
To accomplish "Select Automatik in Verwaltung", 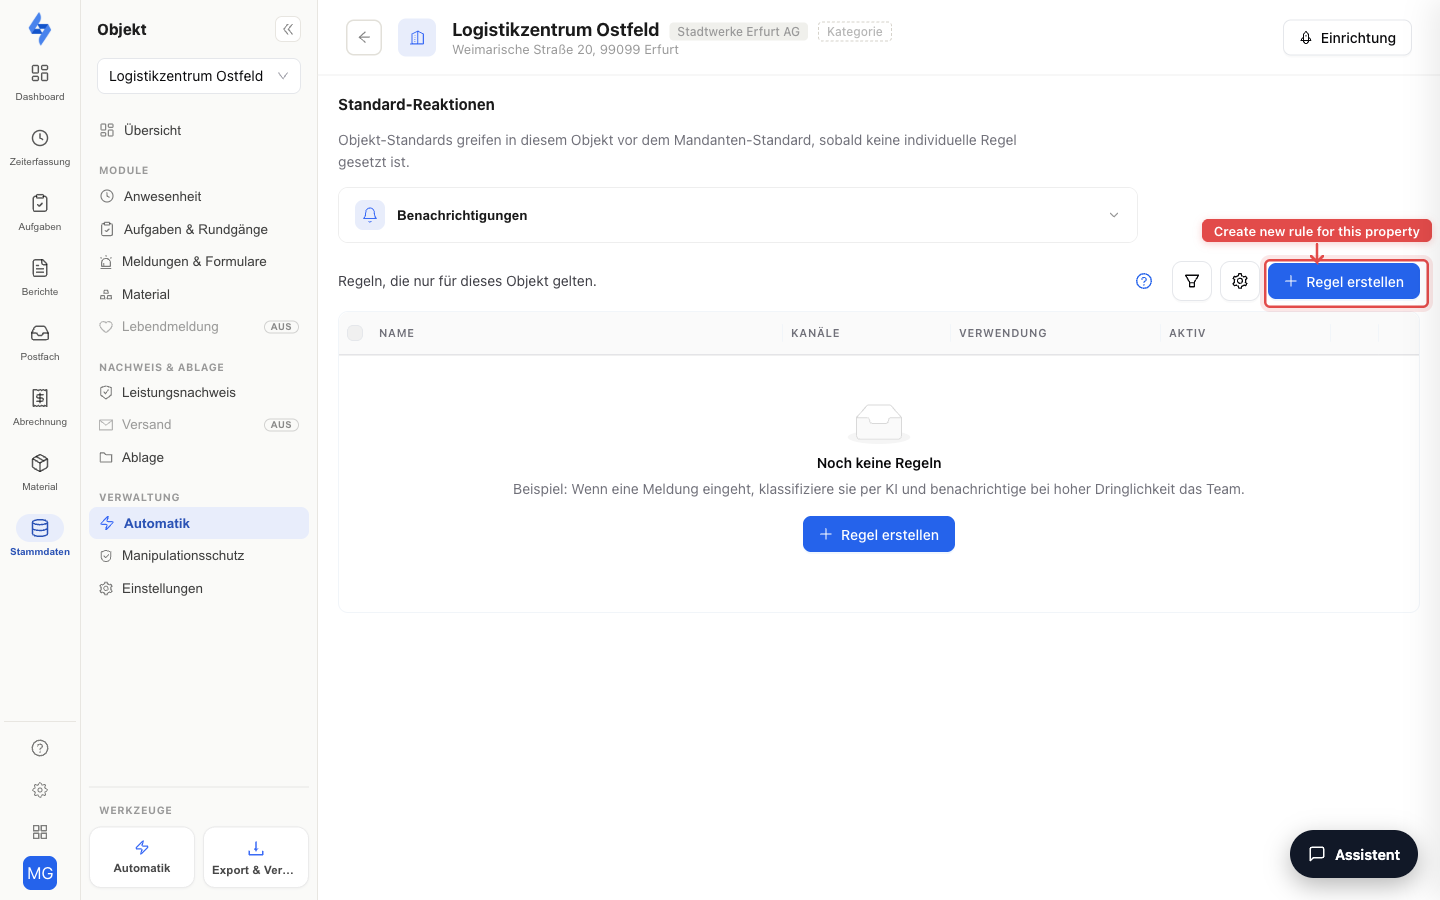I will (199, 523).
